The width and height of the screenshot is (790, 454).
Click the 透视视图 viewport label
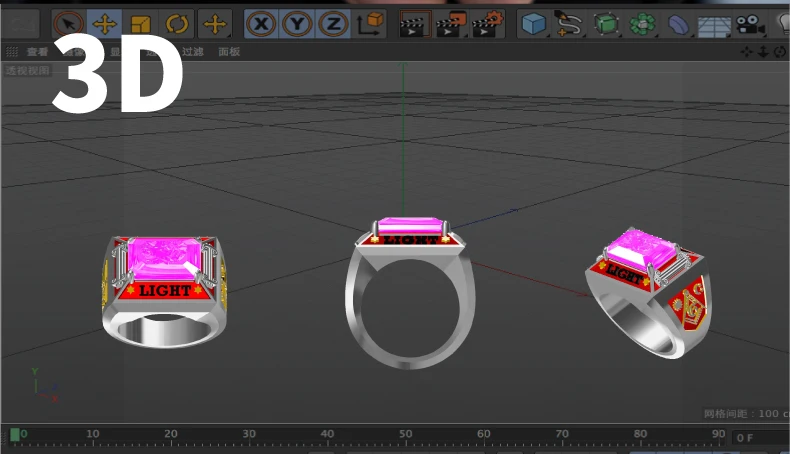point(28,71)
